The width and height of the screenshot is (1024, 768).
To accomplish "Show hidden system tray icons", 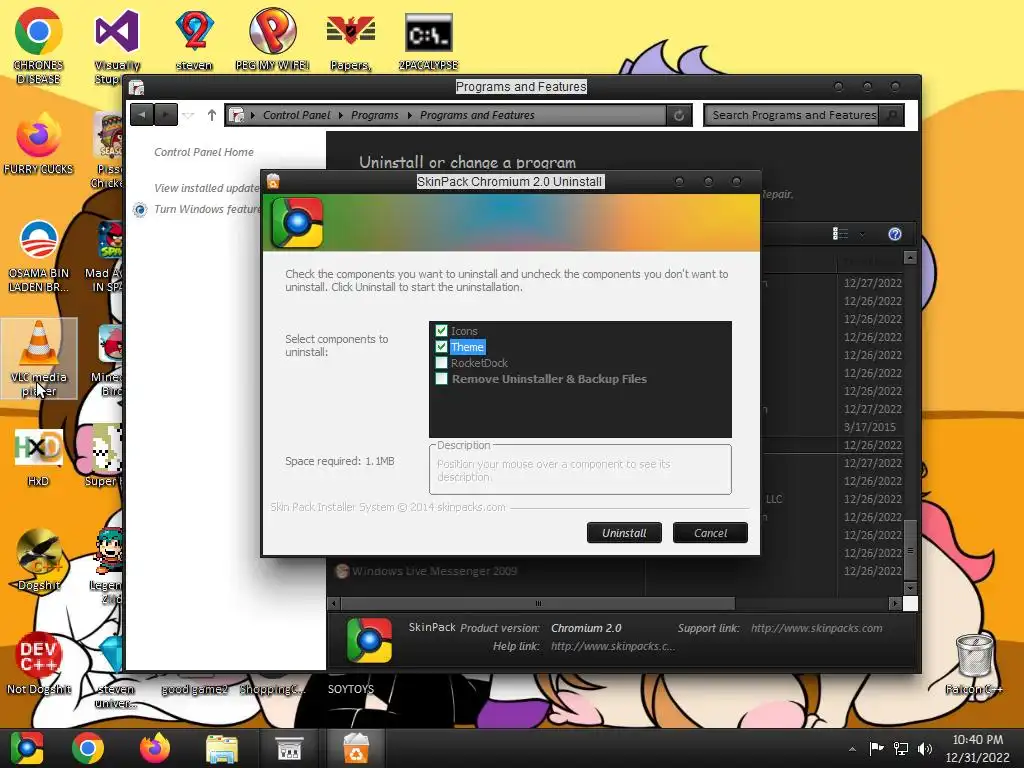I will pos(852,749).
